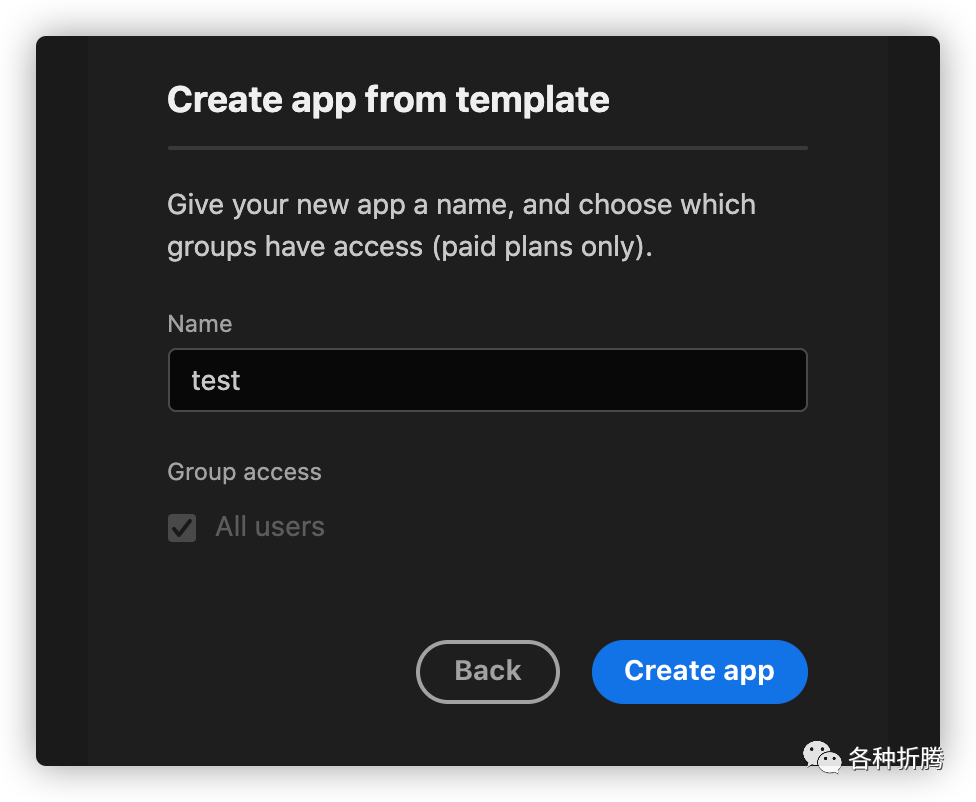The image size is (976, 802).
Task: Uncheck the All users checkbox
Action: pyautogui.click(x=182, y=527)
